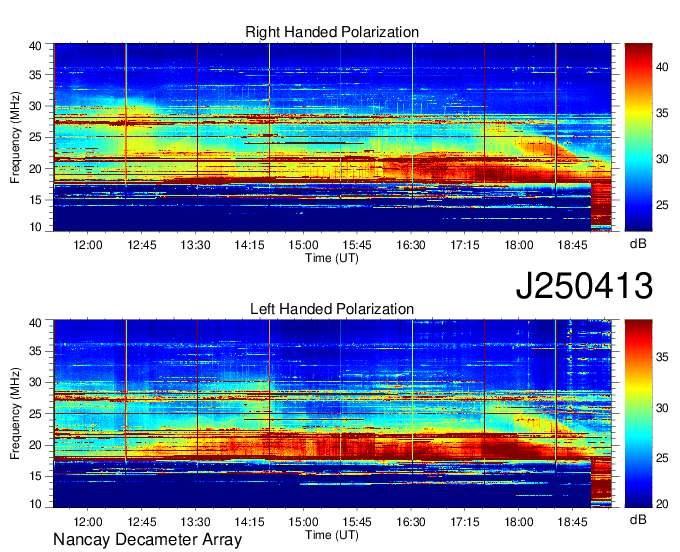Click the "Right Handed Polarization" plot title
The image size is (680, 552).
point(332,32)
